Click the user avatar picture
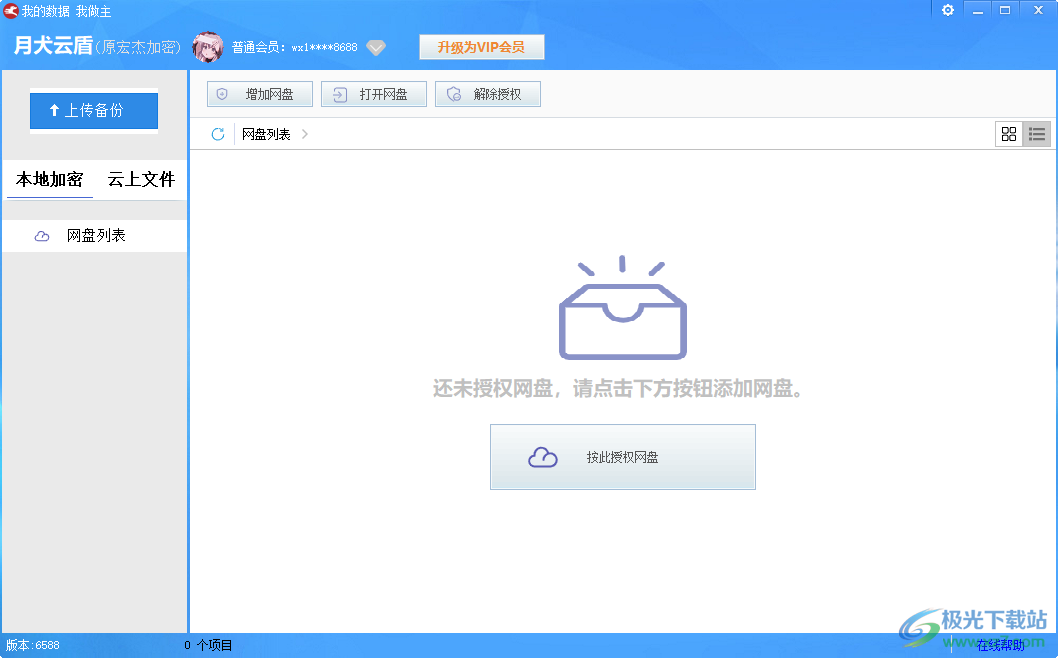Viewport: 1058px width, 658px height. [208, 47]
